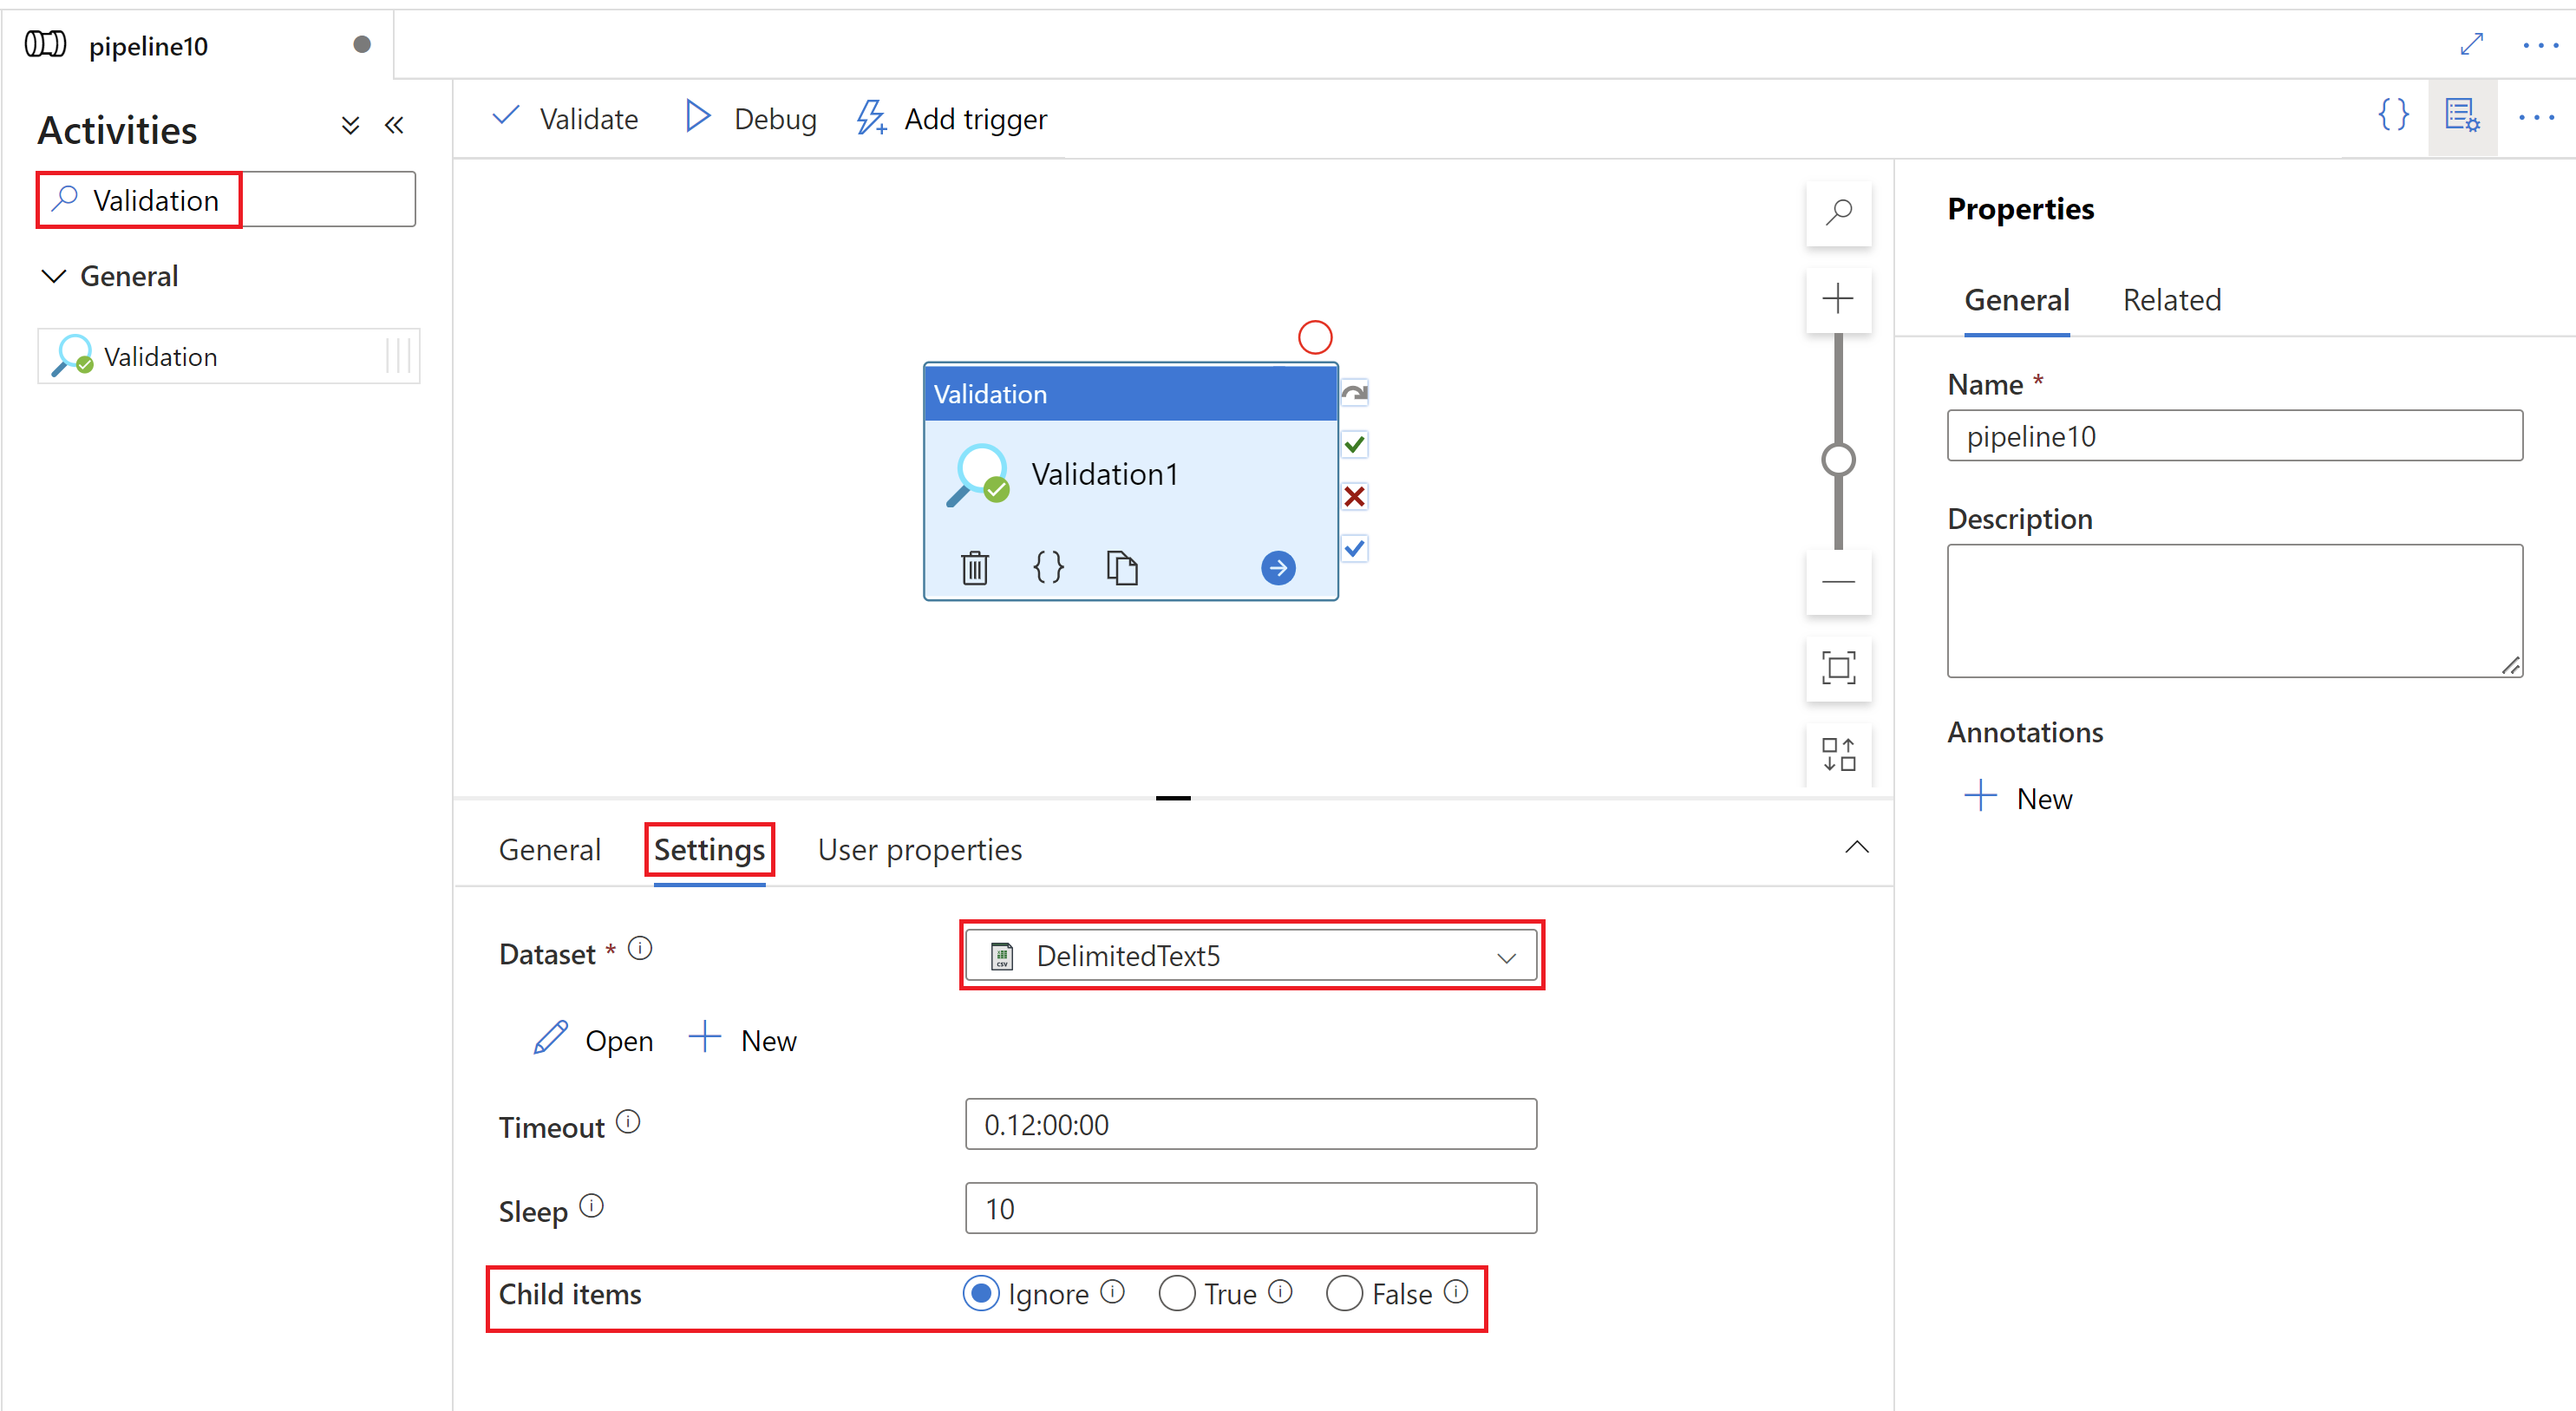
Task: Click the delete Validation1 activity icon
Action: pos(973,565)
